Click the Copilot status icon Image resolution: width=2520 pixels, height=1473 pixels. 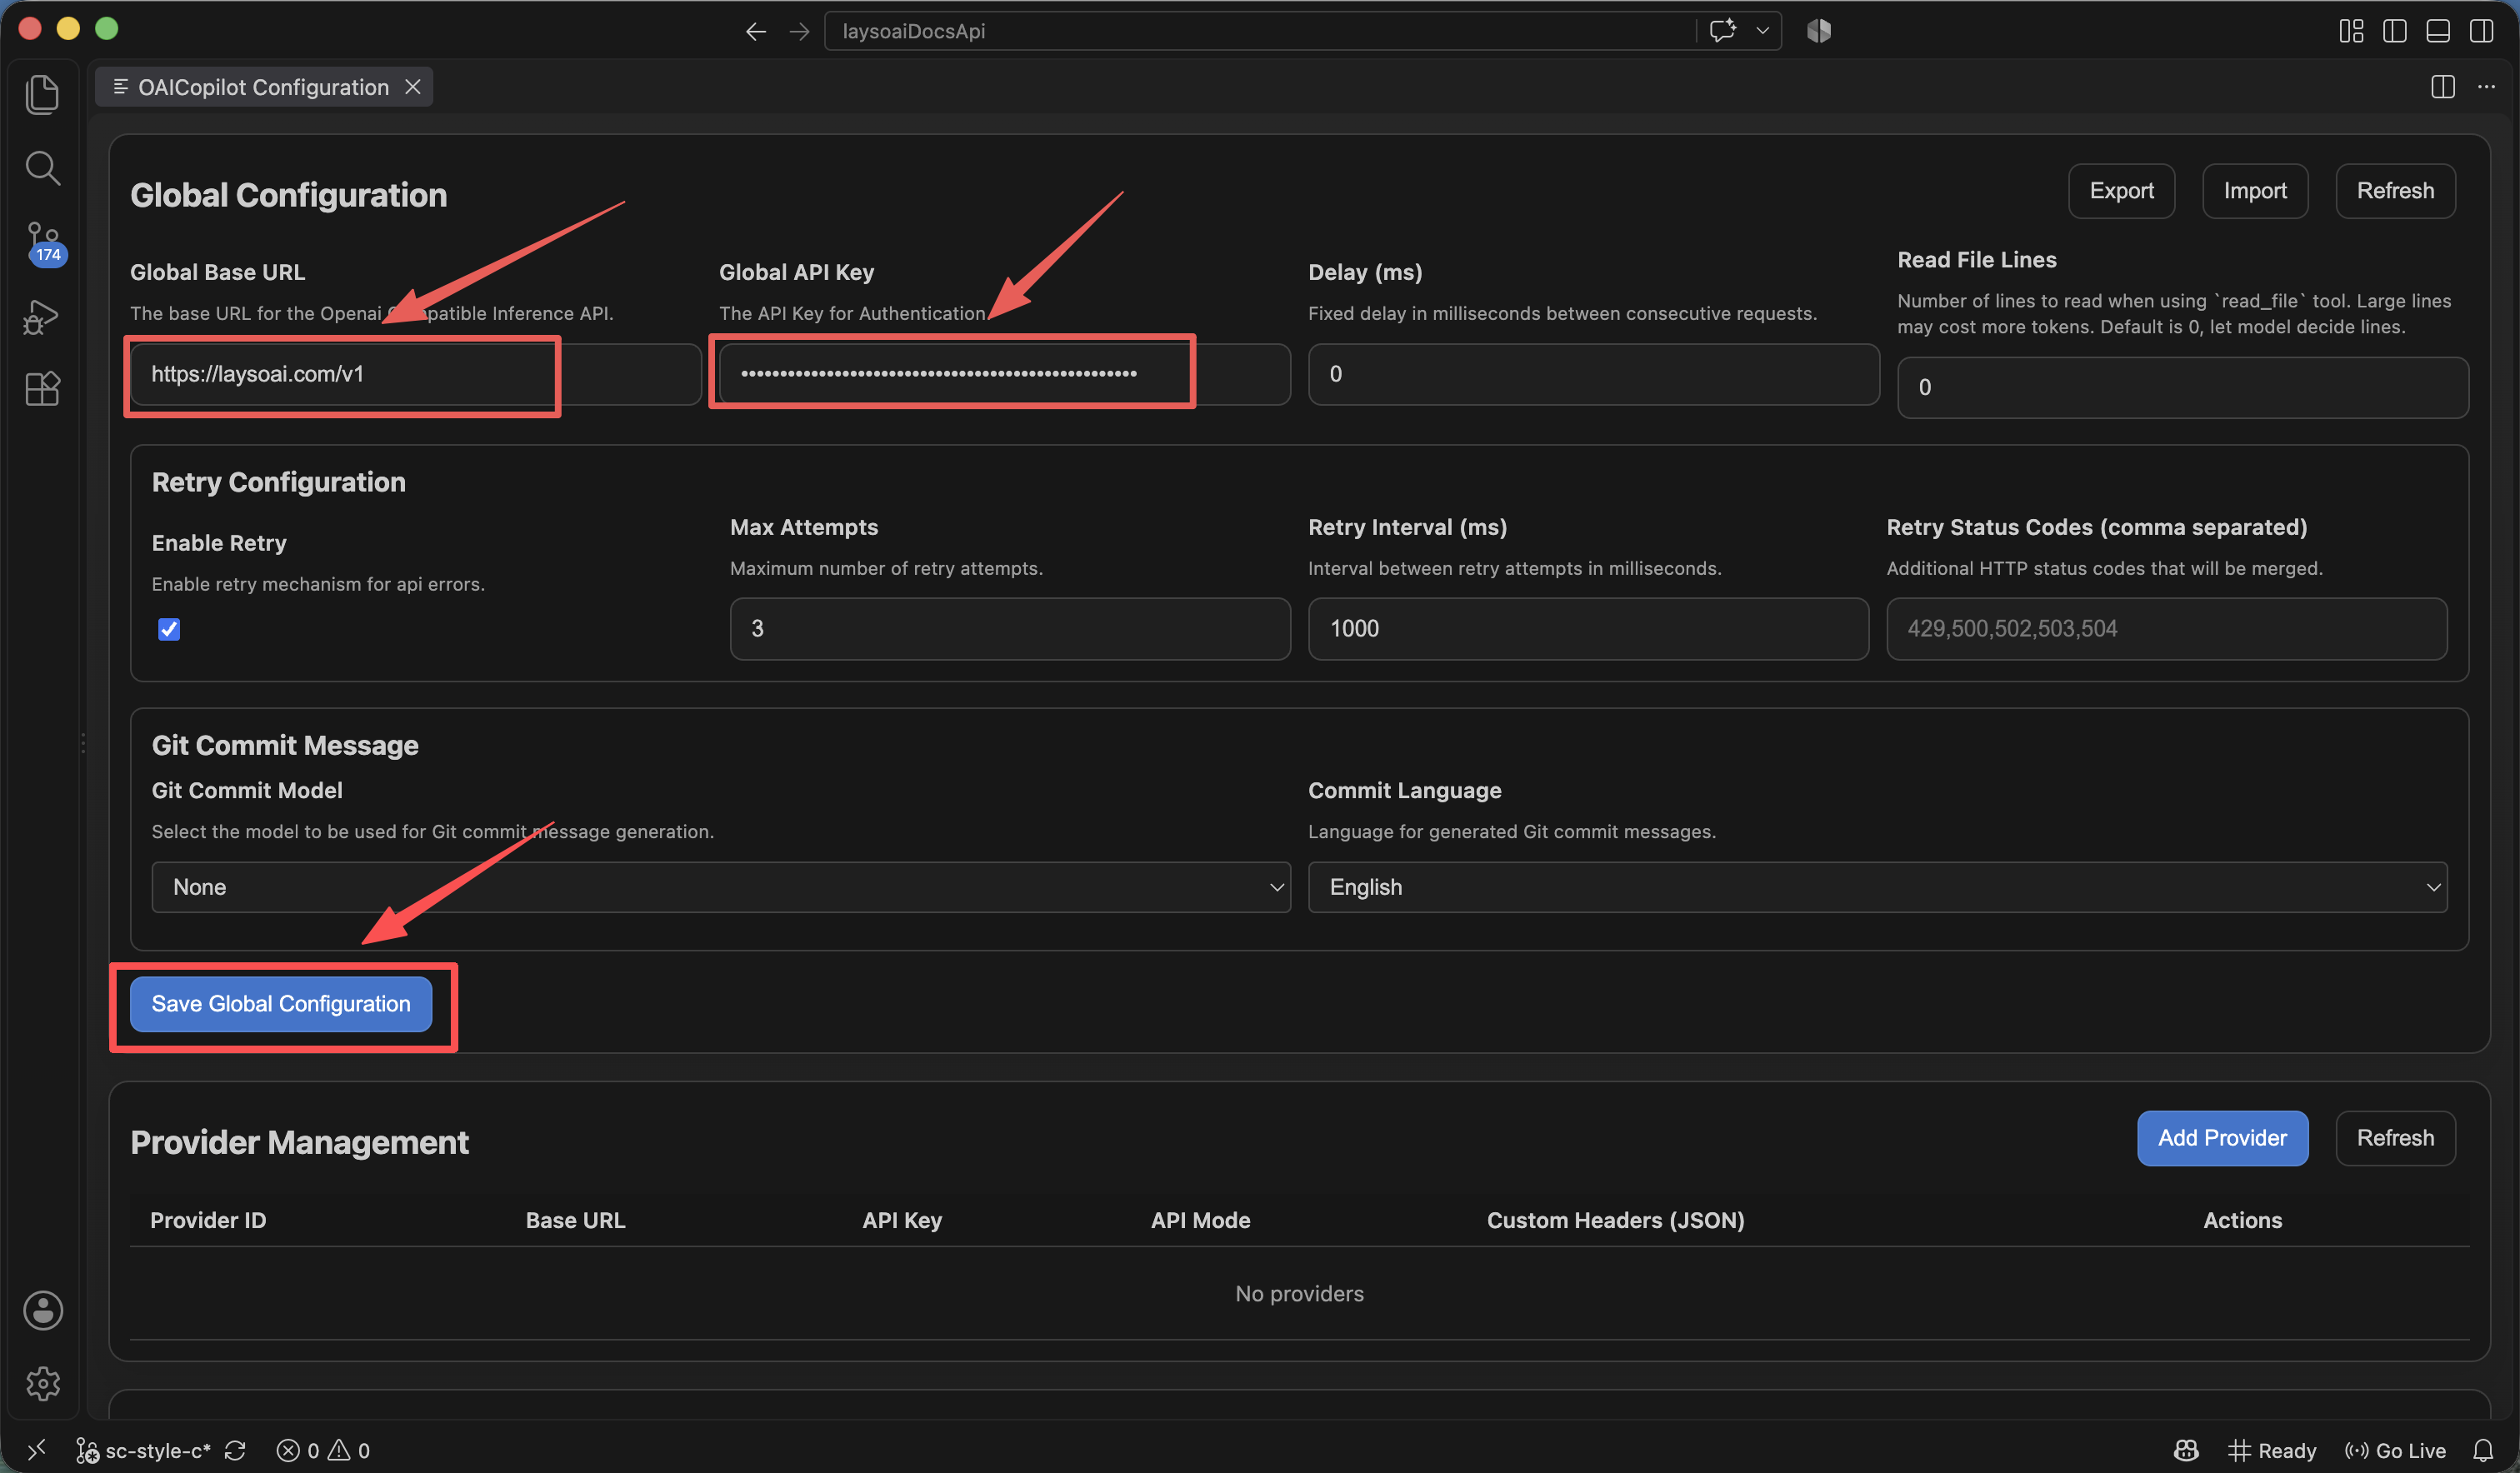pyautogui.click(x=2187, y=1450)
